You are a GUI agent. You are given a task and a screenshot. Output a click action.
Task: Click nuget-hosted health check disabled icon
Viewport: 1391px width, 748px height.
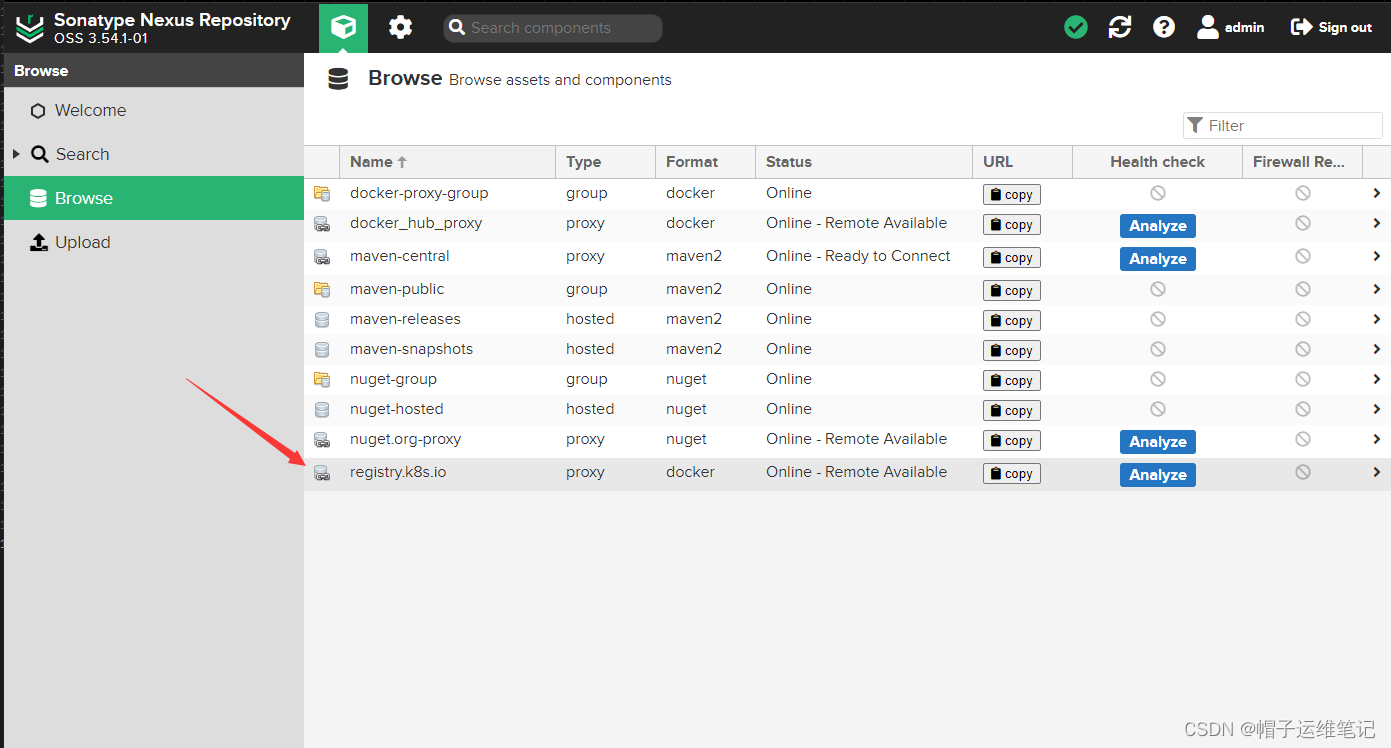click(1157, 409)
